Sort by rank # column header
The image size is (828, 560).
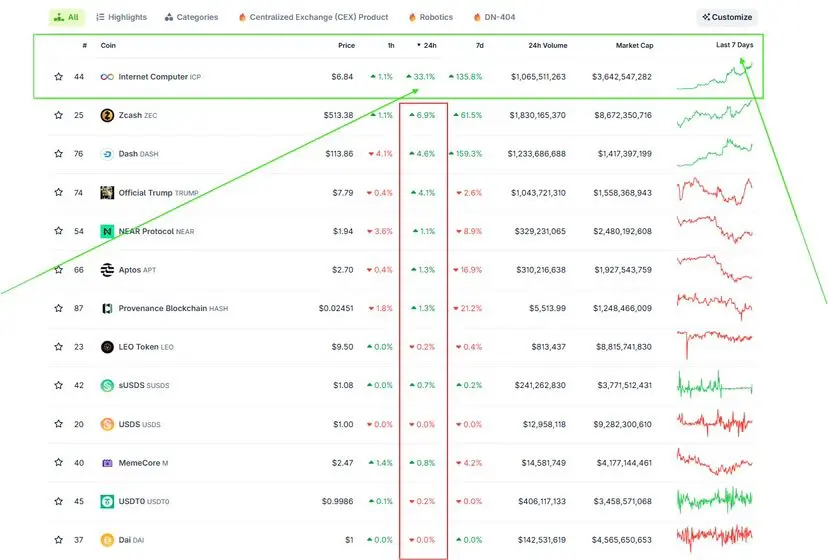(x=84, y=45)
